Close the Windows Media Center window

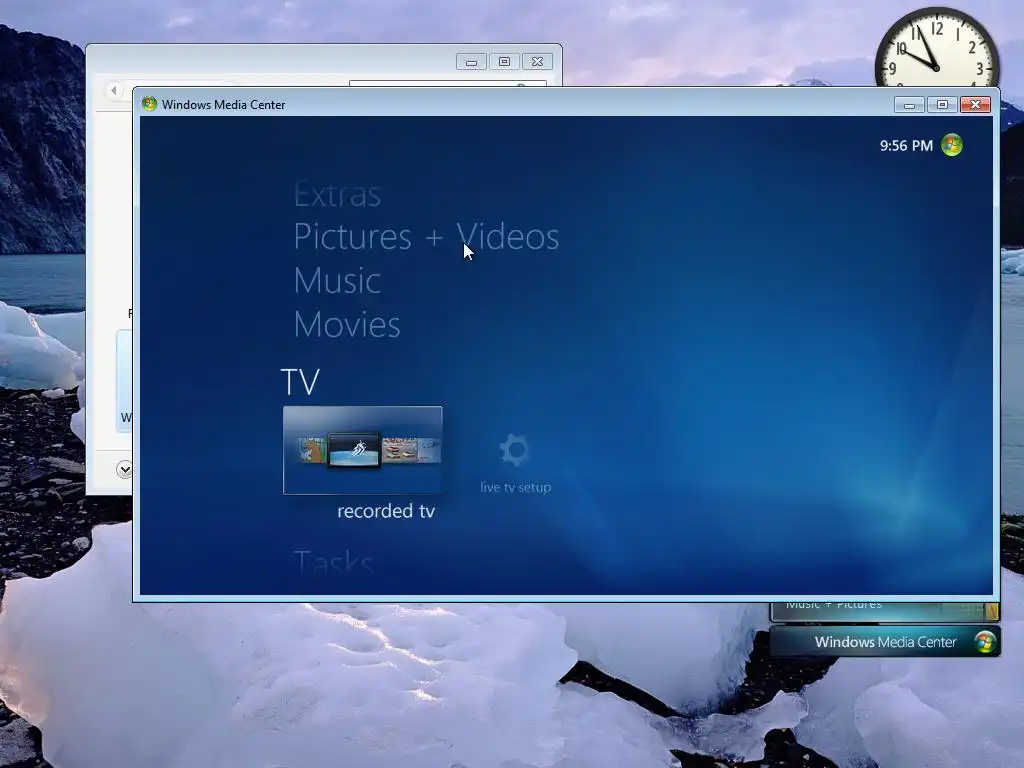point(976,104)
